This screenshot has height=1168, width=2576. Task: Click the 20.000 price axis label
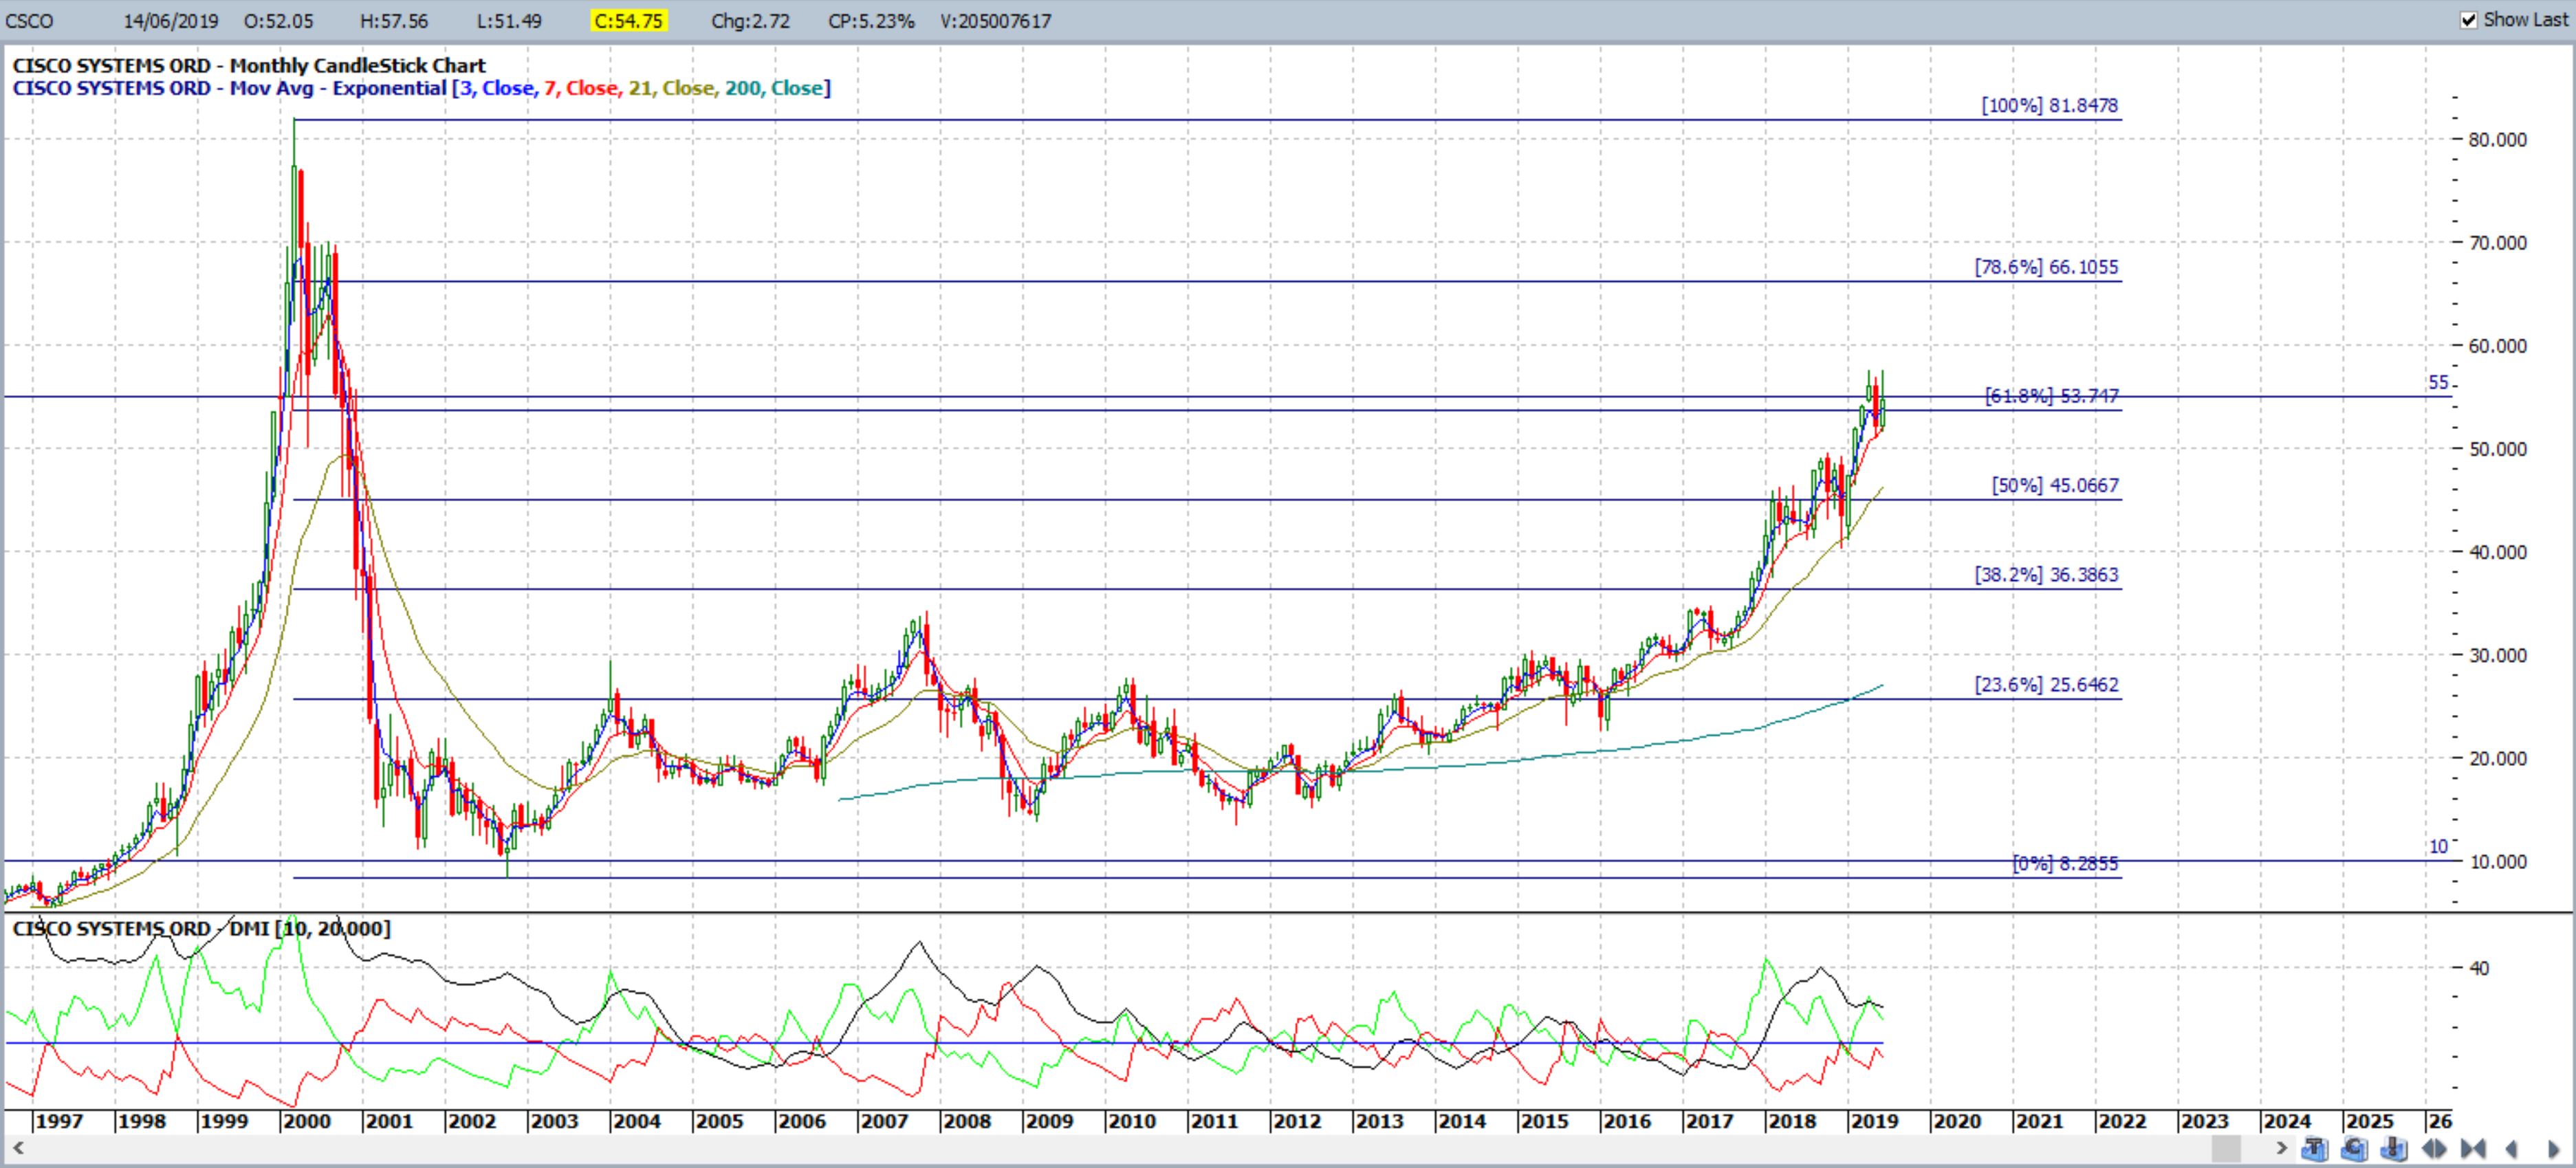(x=2497, y=758)
